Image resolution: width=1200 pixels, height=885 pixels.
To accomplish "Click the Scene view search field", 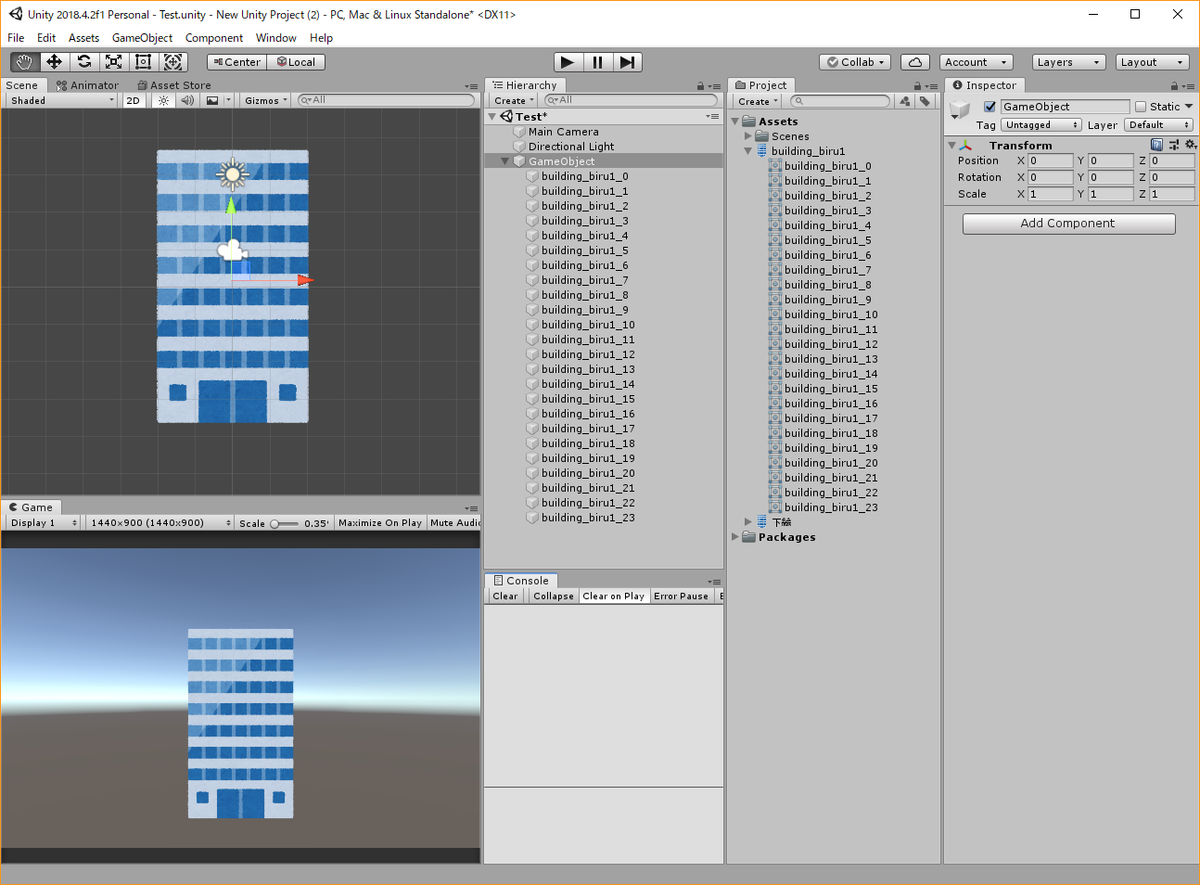I will point(386,100).
